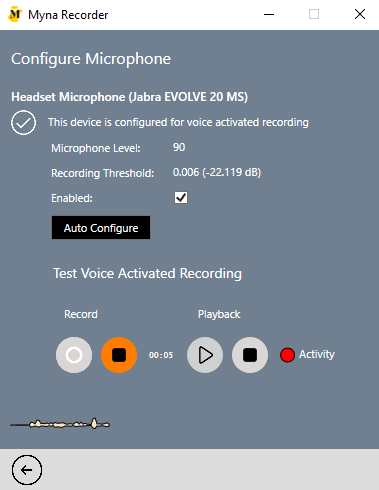Click the Configure Microphone heading

tap(91, 59)
